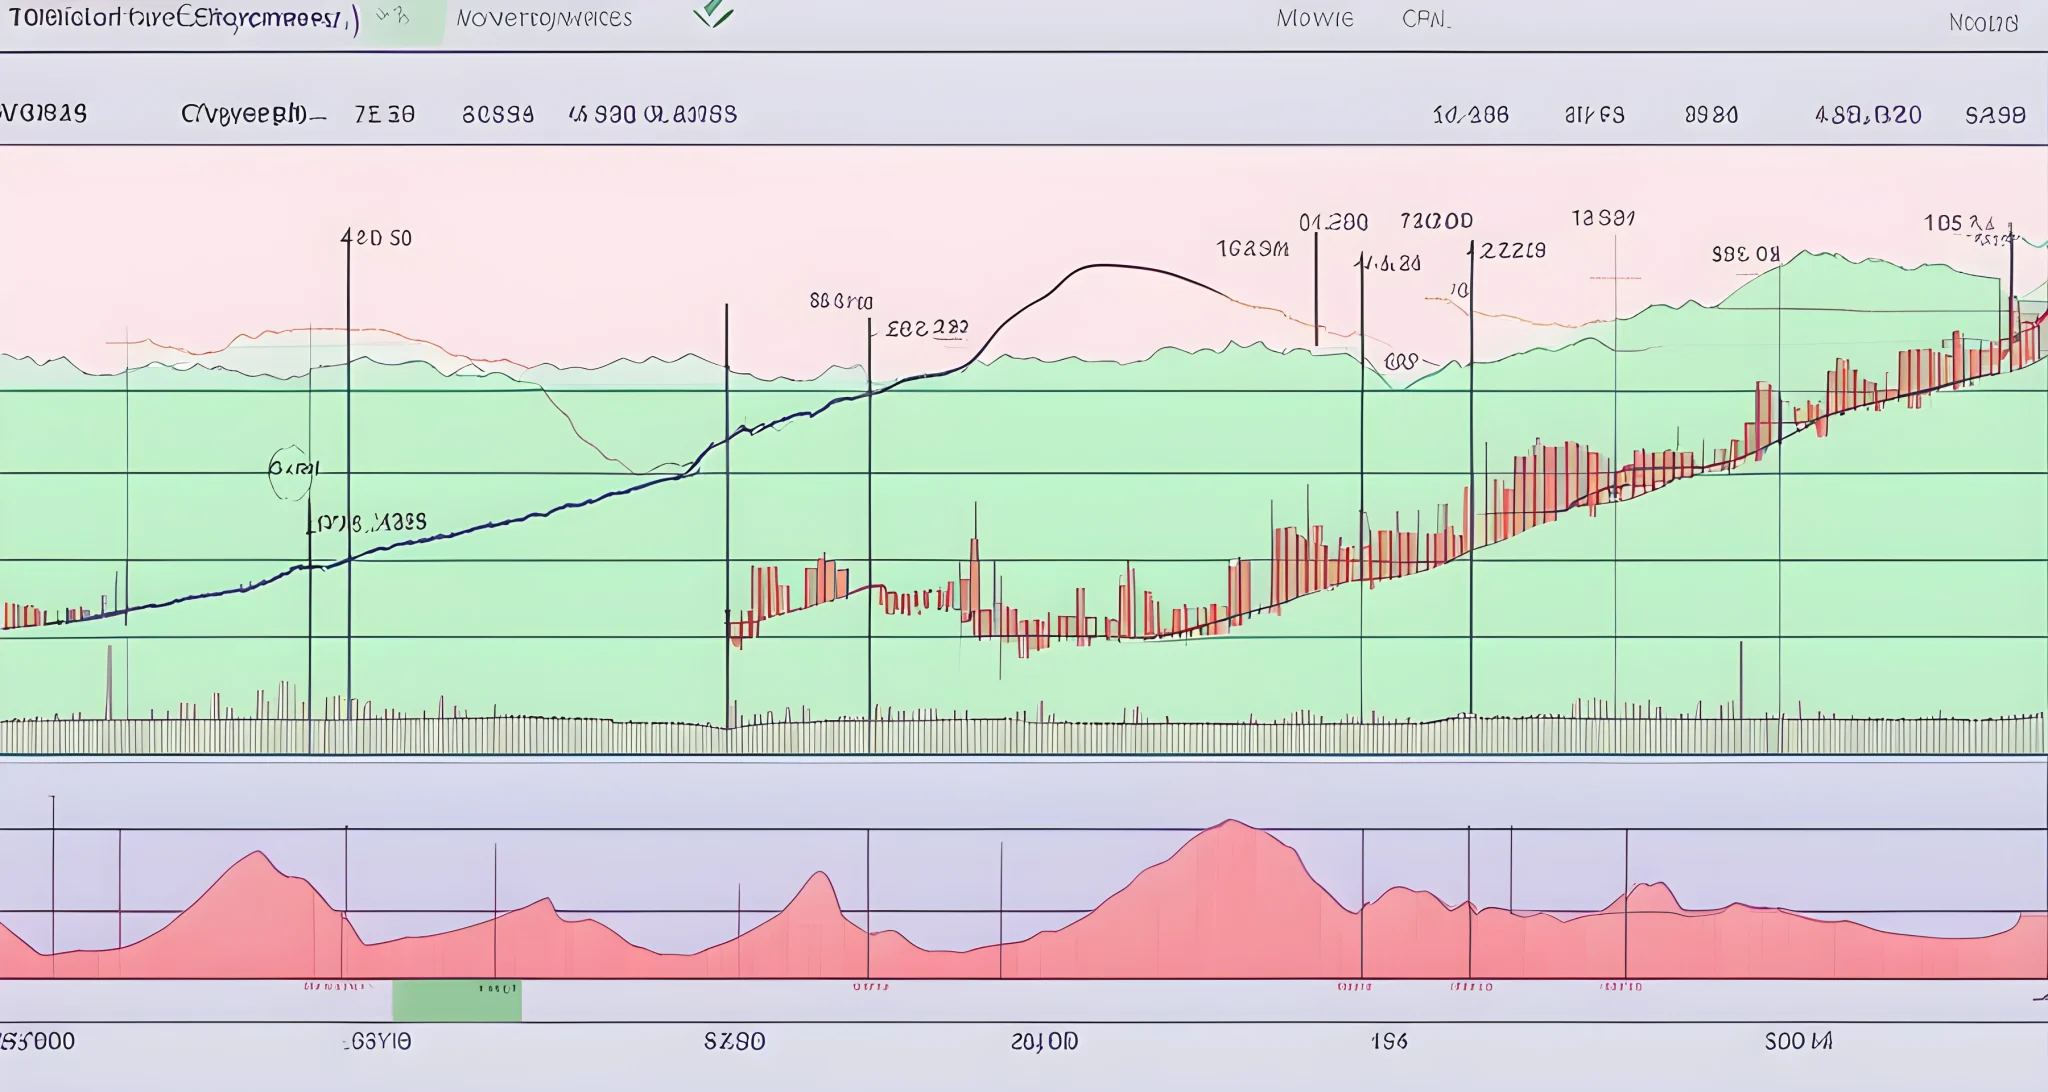
Task: Click the small circled "69" marker on chart
Action: 1401,361
